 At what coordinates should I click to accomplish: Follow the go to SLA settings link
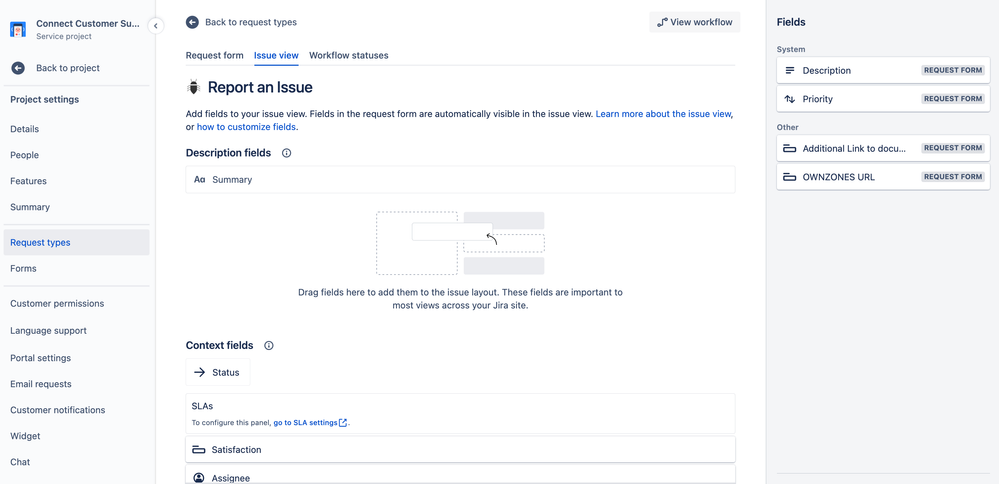[305, 423]
